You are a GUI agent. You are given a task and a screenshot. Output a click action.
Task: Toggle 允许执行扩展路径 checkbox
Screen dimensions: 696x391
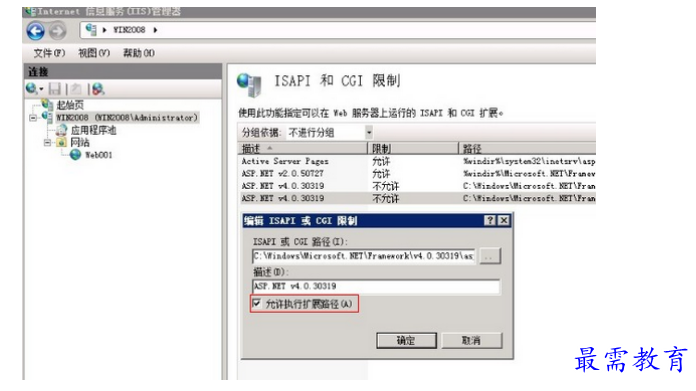pyautogui.click(x=256, y=304)
